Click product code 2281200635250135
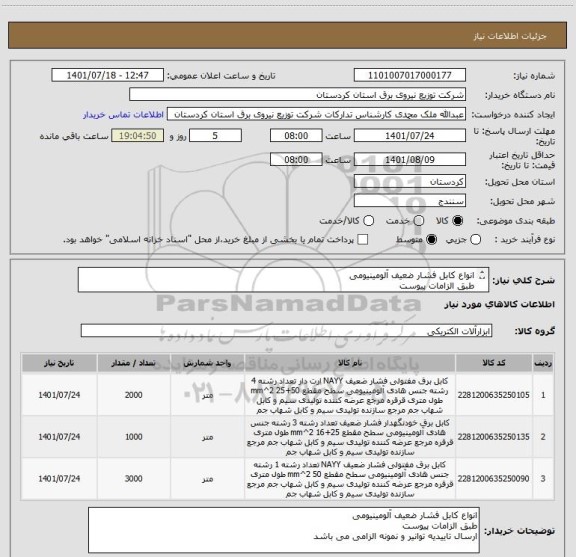This screenshot has height=557, width=576. click(x=493, y=437)
